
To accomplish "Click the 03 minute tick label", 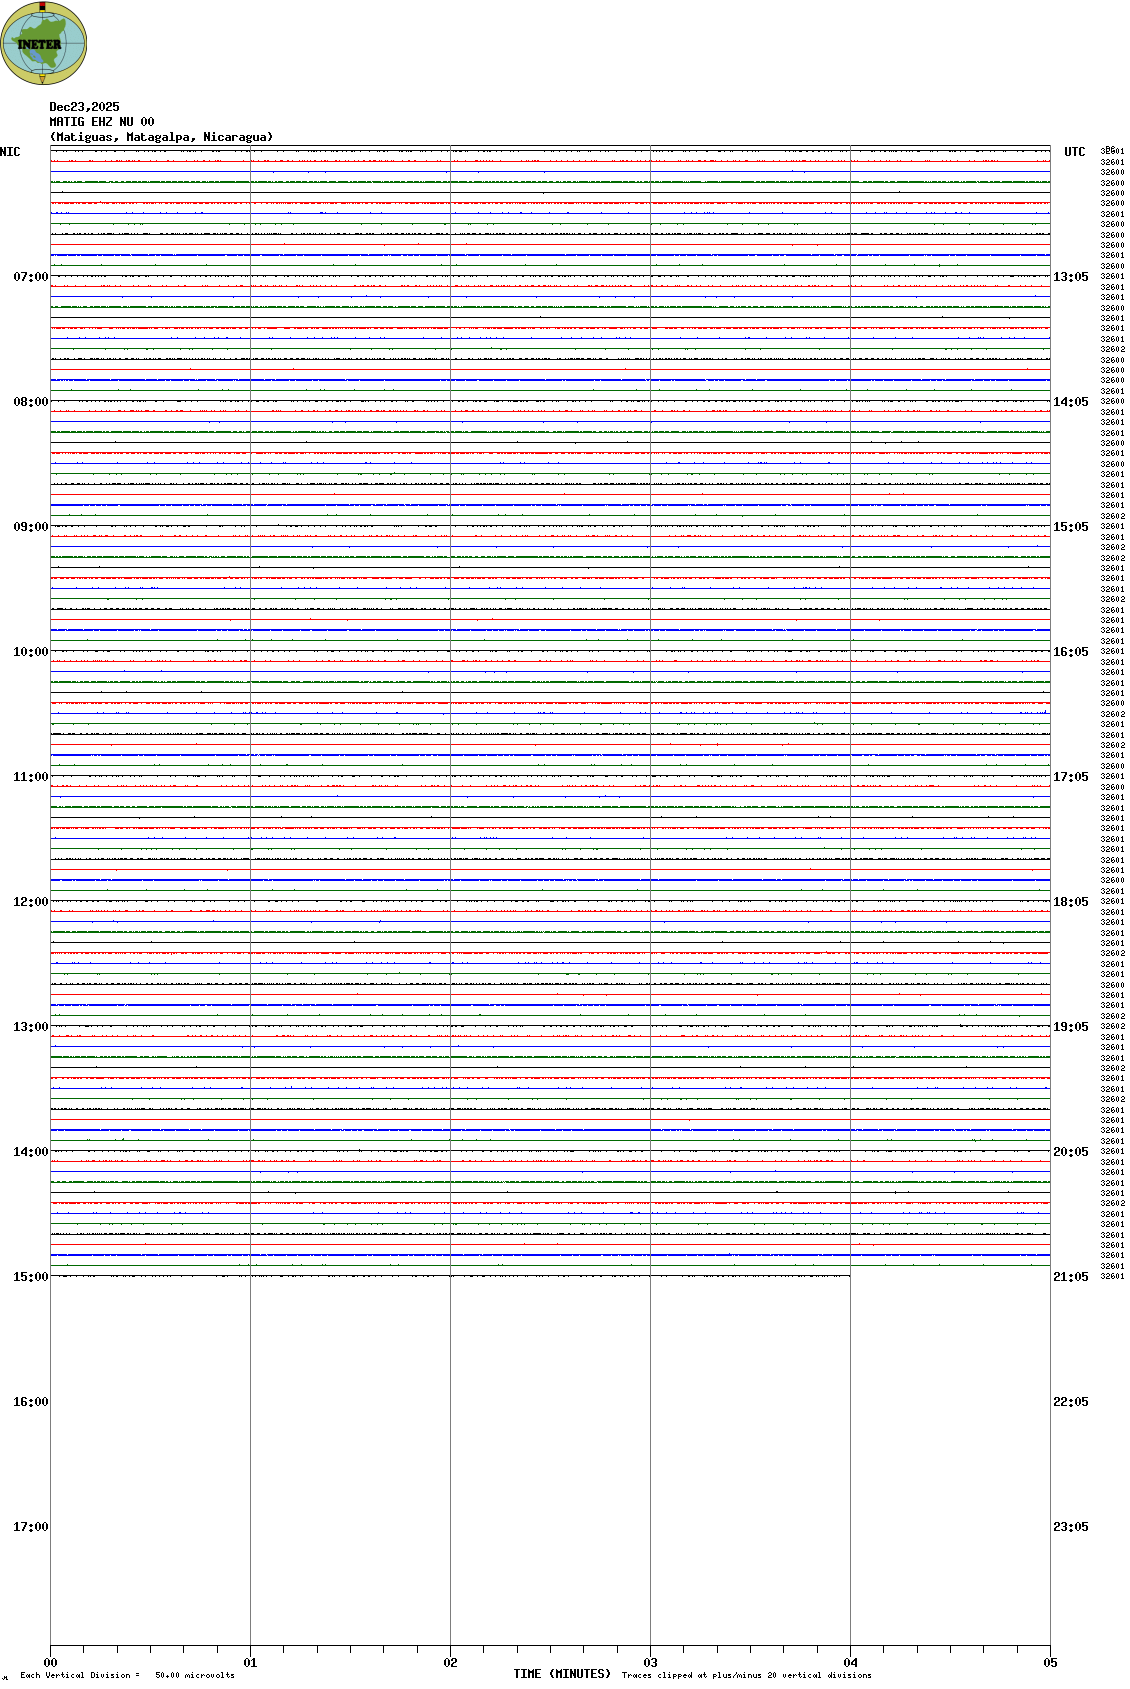I will point(650,1663).
